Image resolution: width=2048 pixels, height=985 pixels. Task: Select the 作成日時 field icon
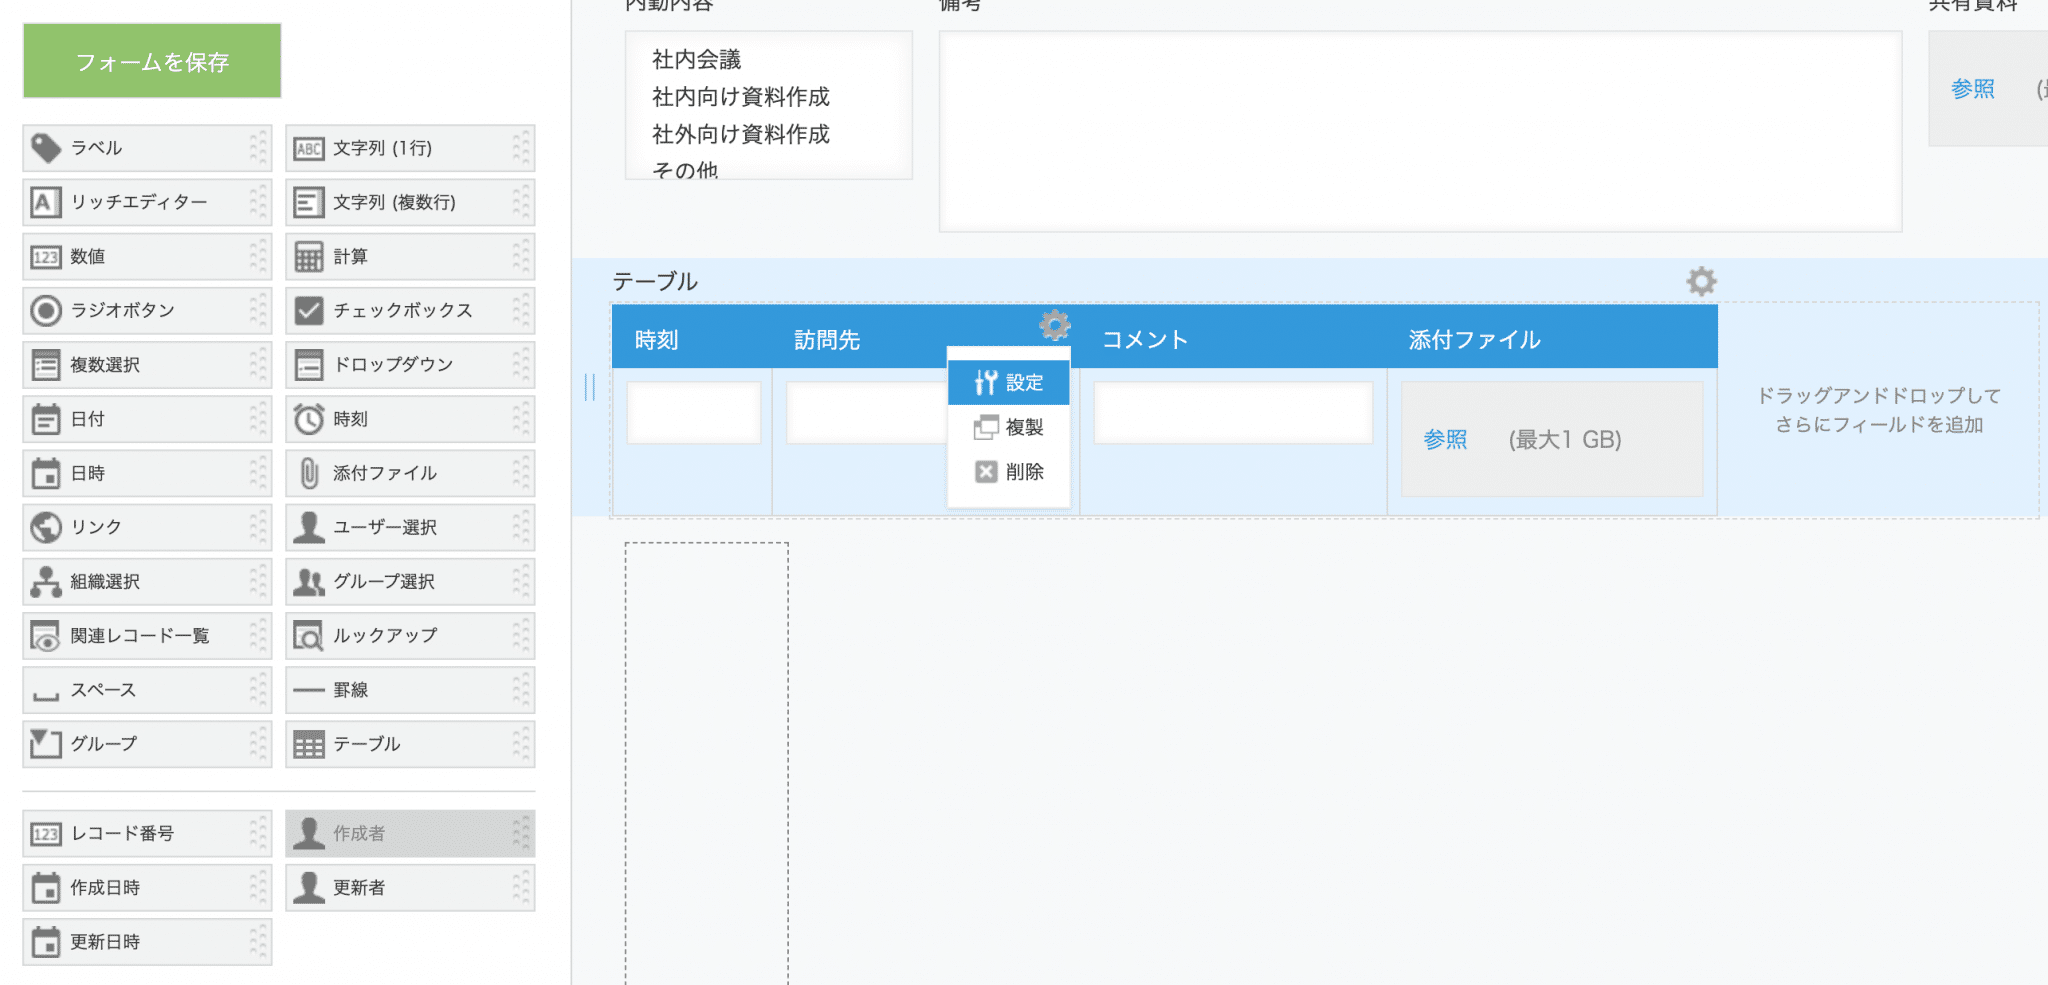[46, 888]
